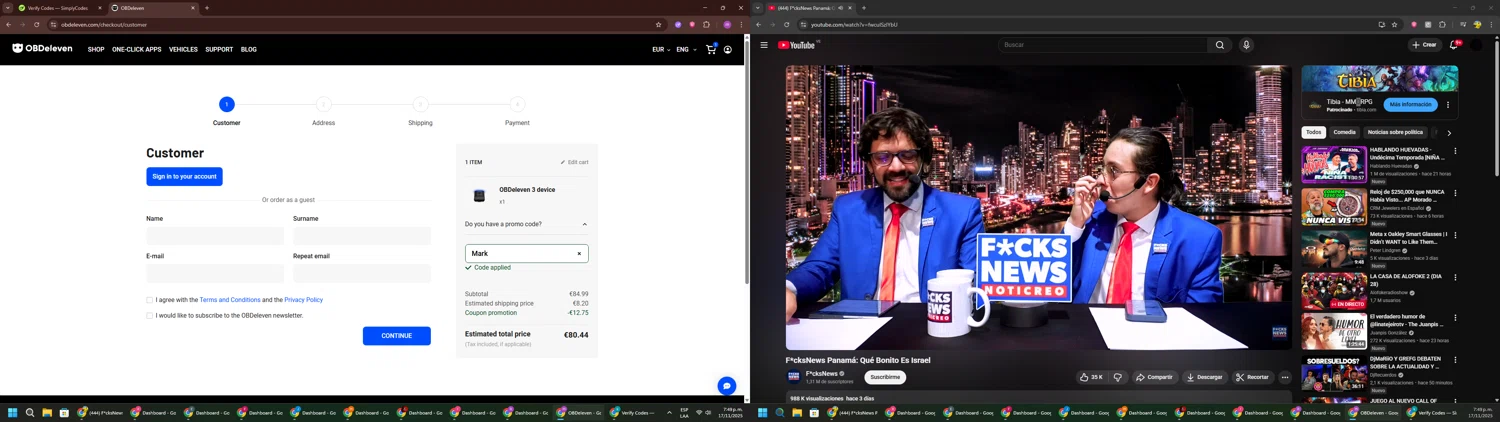
Task: Click Sign in to your account
Action: click(x=184, y=177)
